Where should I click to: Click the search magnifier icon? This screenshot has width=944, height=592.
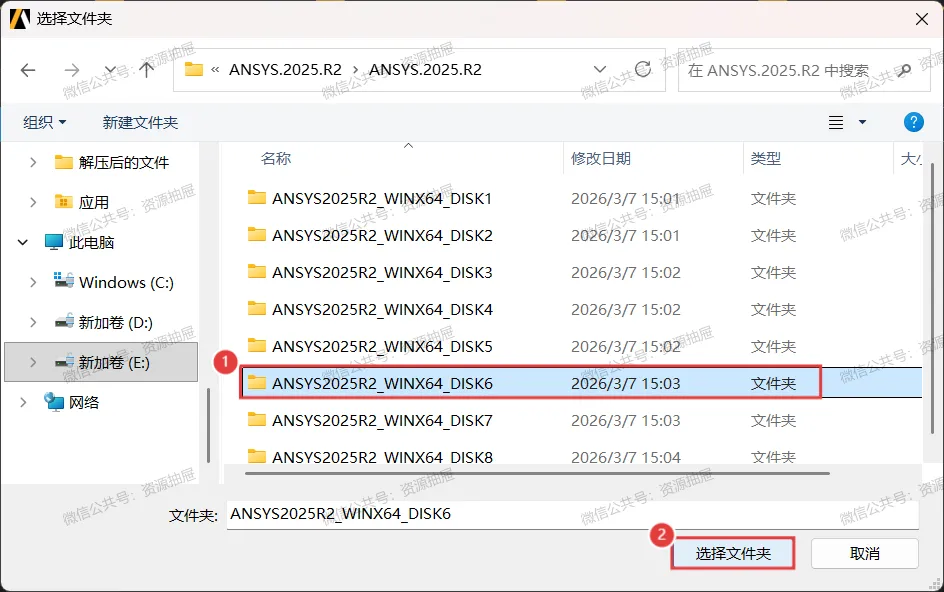pyautogui.click(x=903, y=70)
